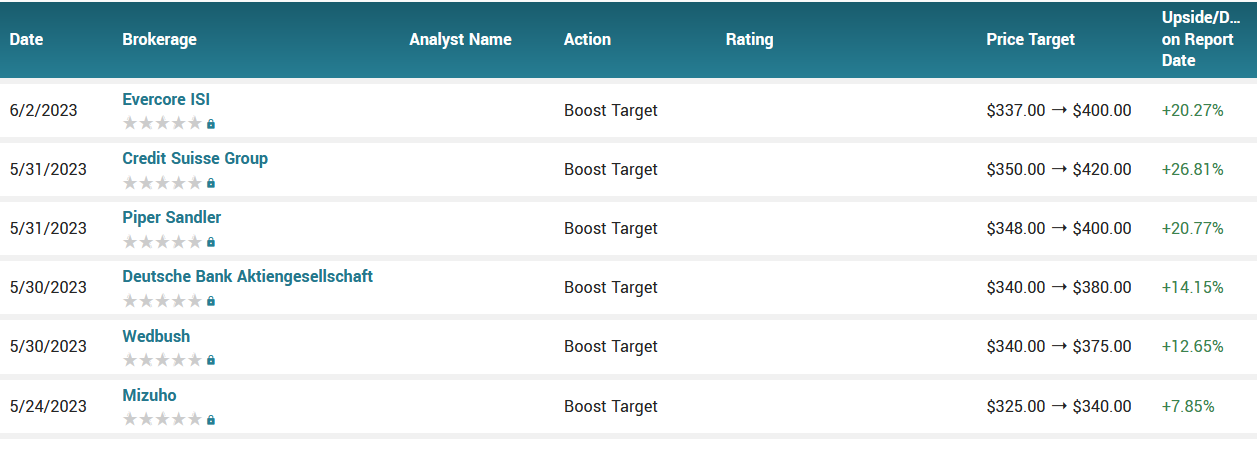Click the lock icon under Credit Suisse Group
This screenshot has height=458, width=1257.
coord(211,183)
